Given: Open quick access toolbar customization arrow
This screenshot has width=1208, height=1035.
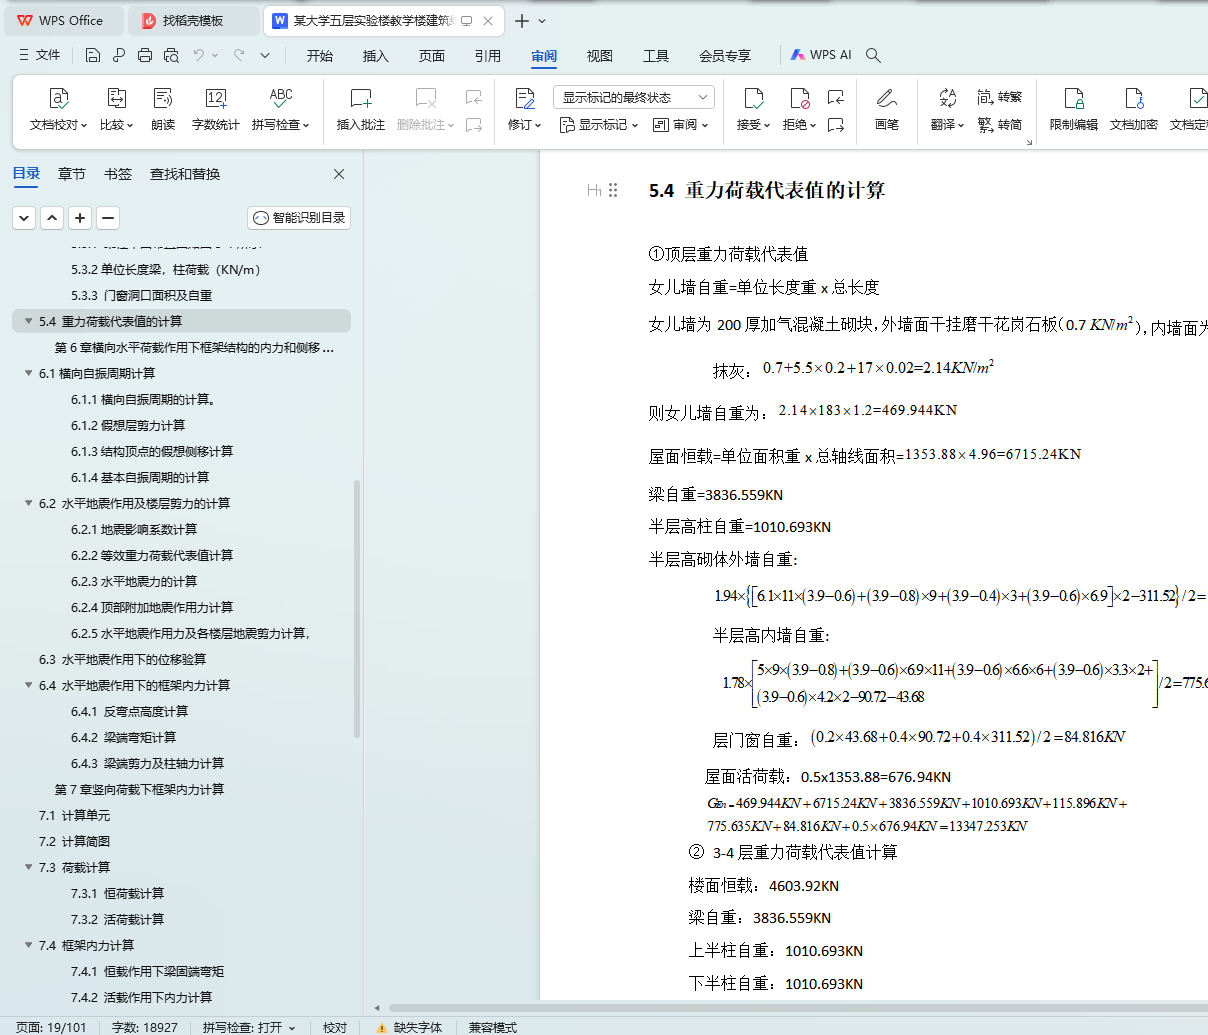Looking at the screenshot, I should coord(265,55).
